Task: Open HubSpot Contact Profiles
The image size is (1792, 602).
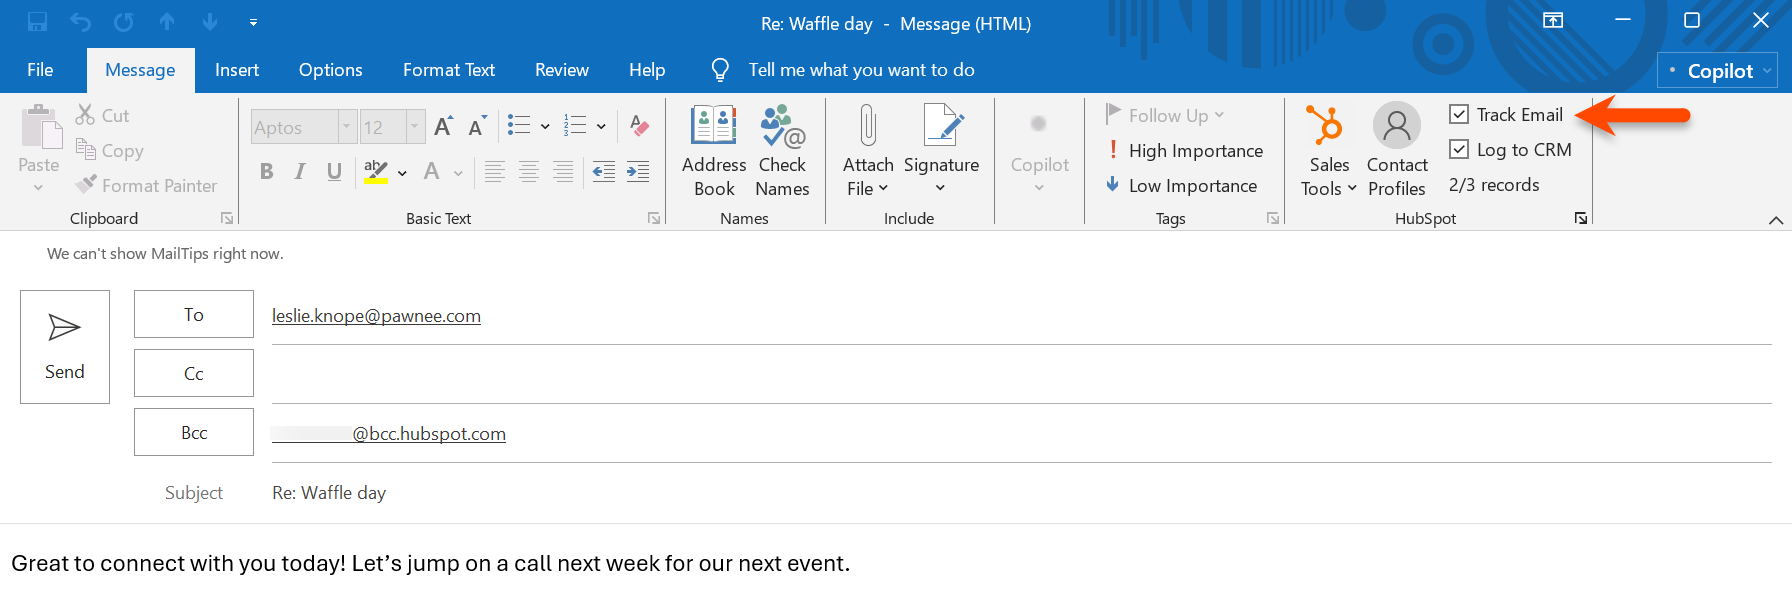Action: coord(1396,151)
